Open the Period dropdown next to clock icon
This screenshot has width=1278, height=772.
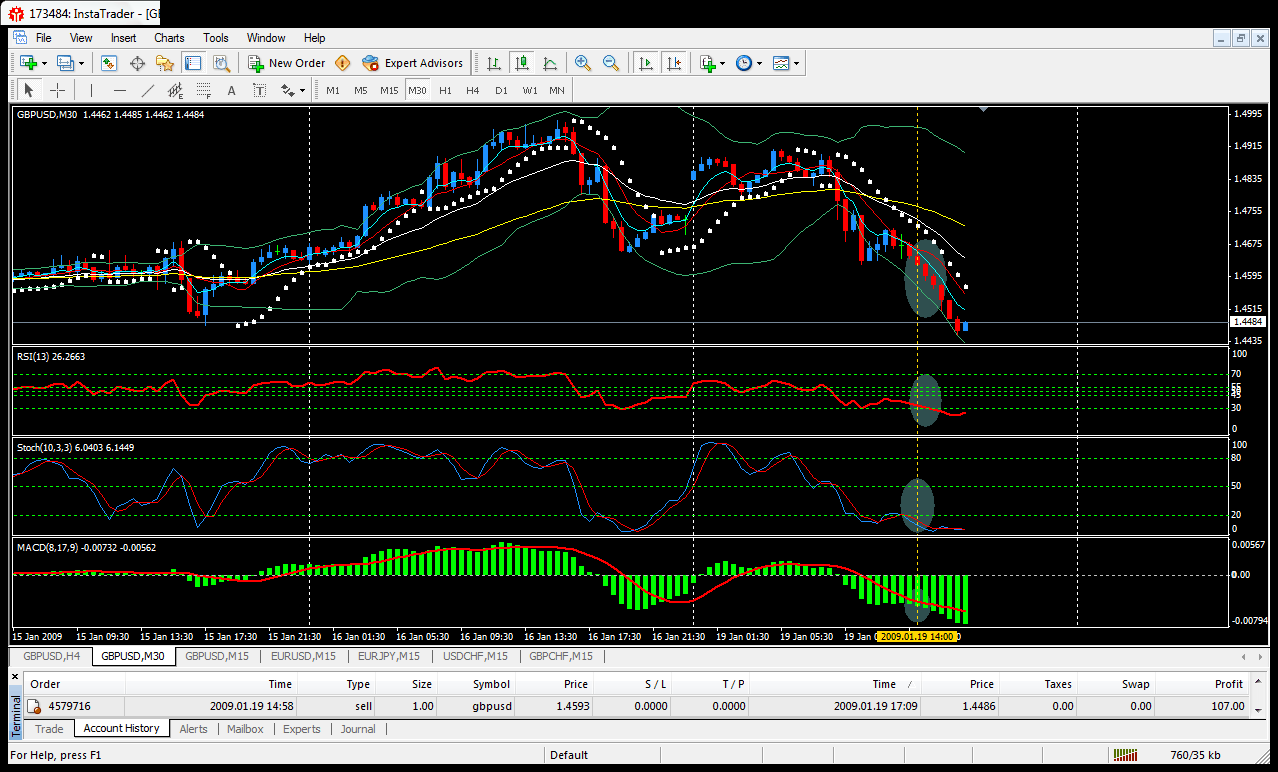(759, 63)
